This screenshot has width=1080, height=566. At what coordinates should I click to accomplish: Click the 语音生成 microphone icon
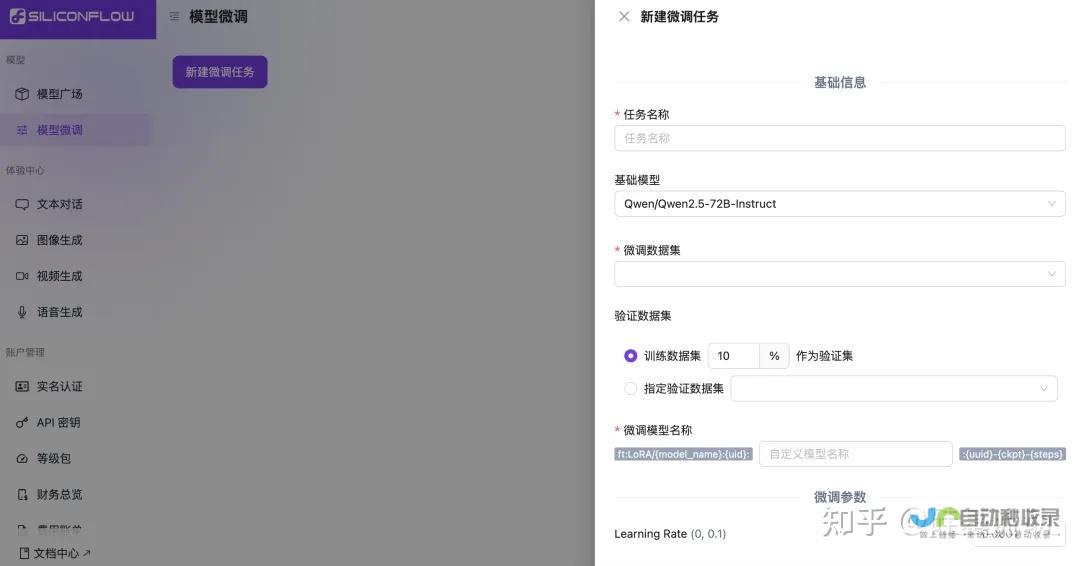click(22, 312)
